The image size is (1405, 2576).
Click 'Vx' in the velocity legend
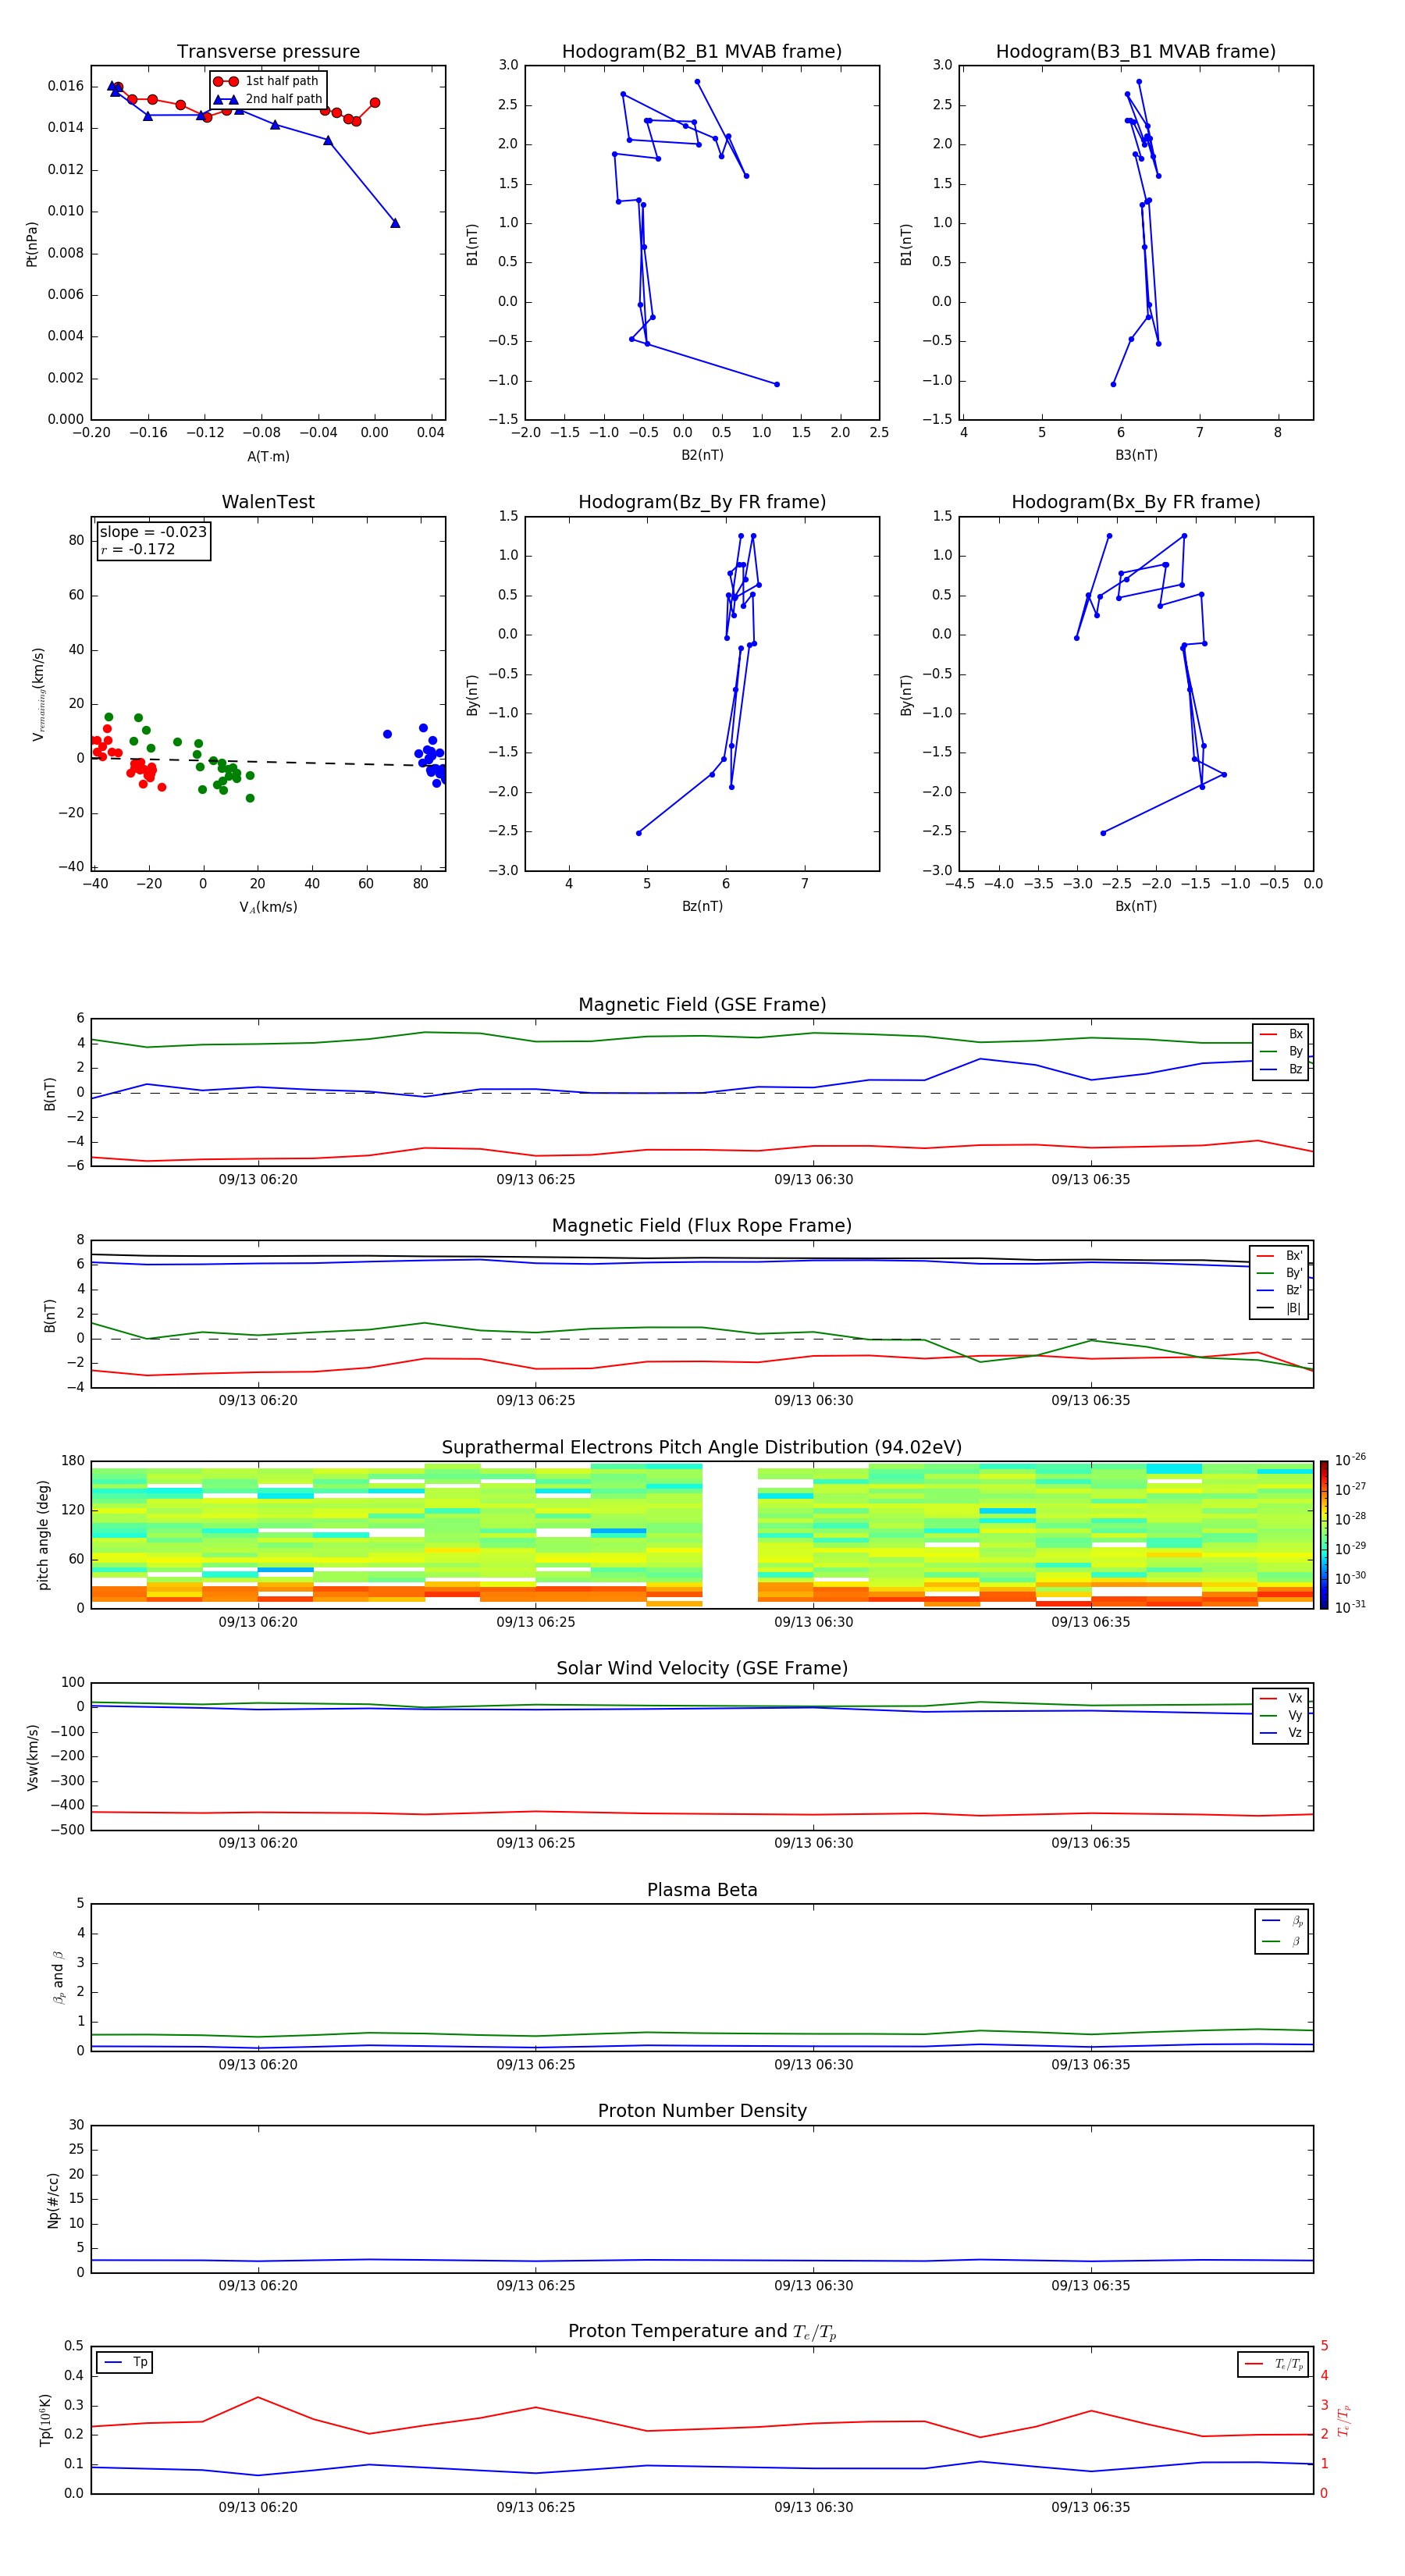pyautogui.click(x=1282, y=1698)
